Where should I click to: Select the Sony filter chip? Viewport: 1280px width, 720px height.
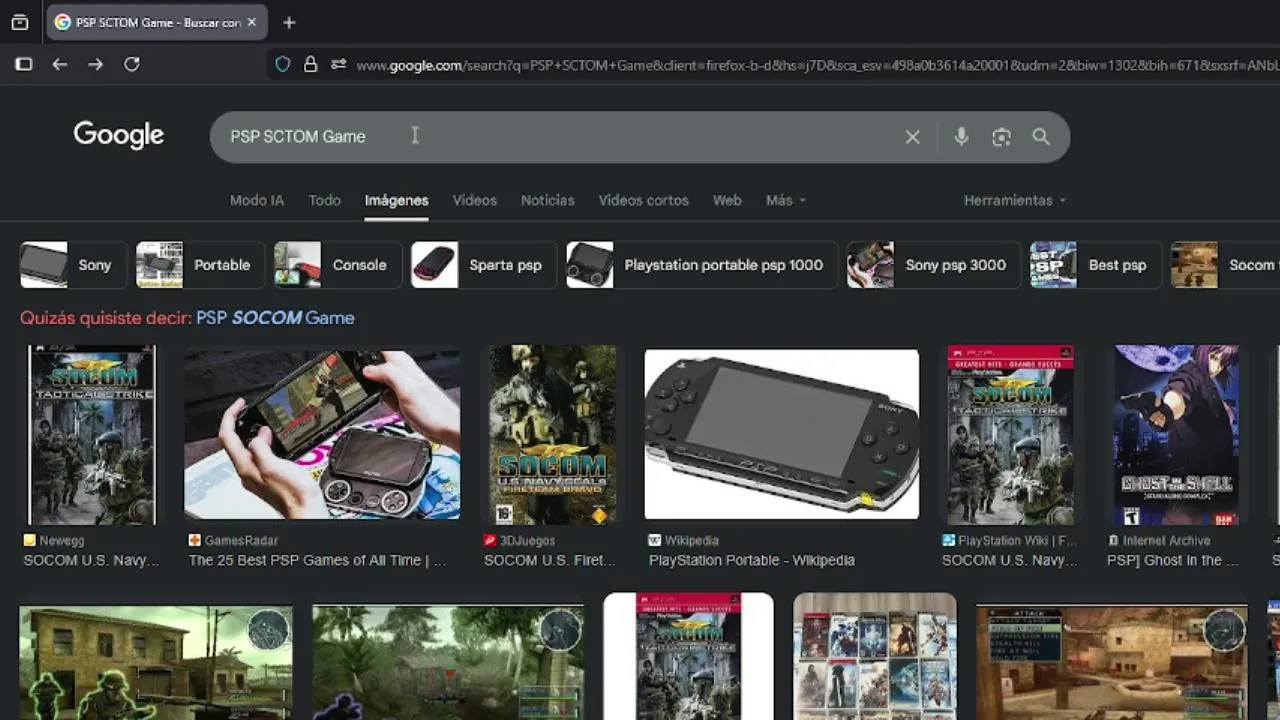click(x=73, y=265)
